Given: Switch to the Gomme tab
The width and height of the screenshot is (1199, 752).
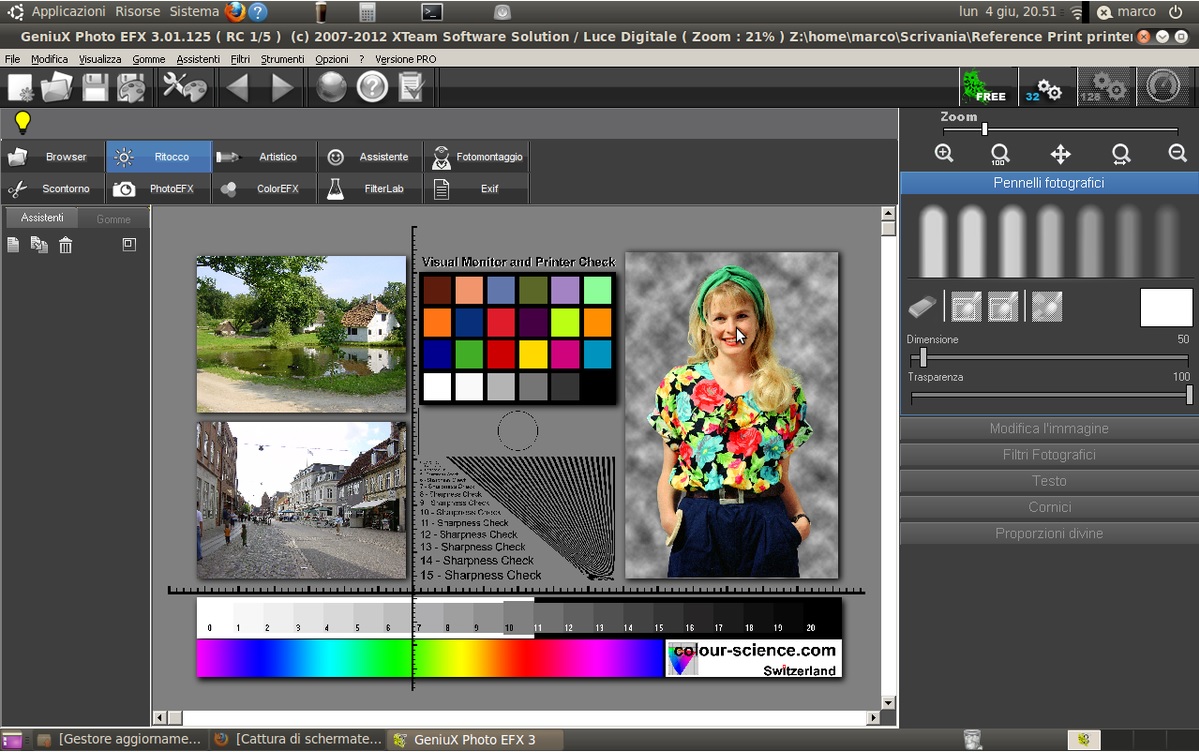Looking at the screenshot, I should (113, 218).
